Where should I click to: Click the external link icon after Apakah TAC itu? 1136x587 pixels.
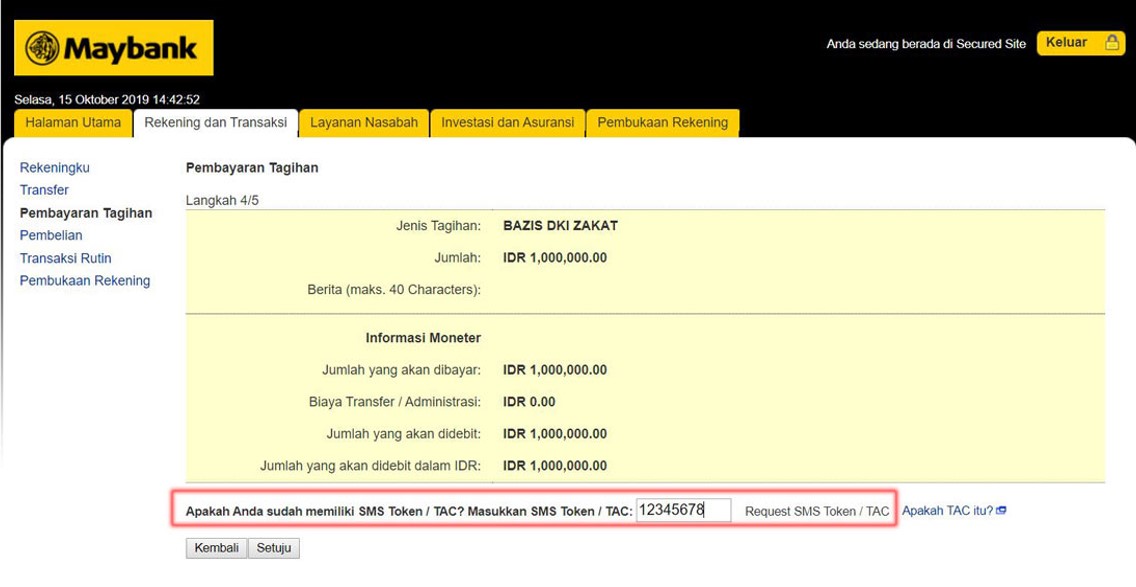click(x=1001, y=510)
